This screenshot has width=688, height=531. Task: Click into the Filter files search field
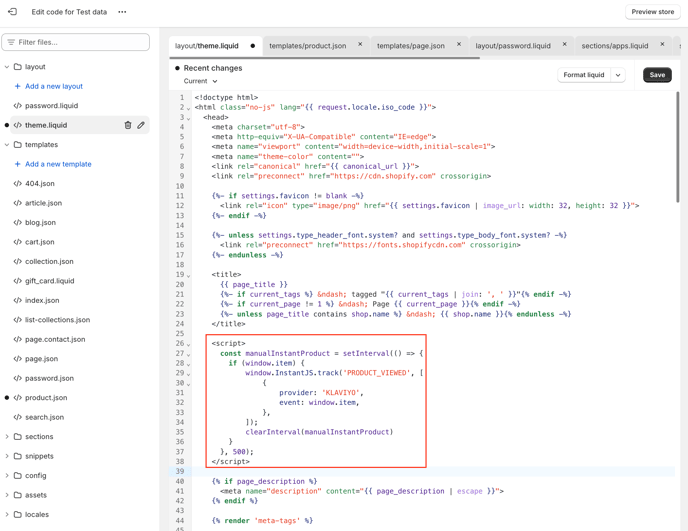[75, 42]
